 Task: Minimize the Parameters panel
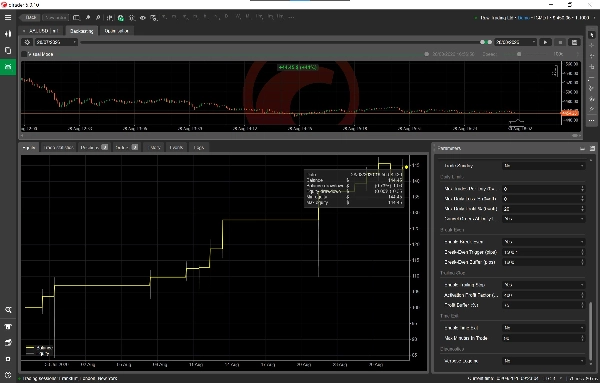point(582,148)
